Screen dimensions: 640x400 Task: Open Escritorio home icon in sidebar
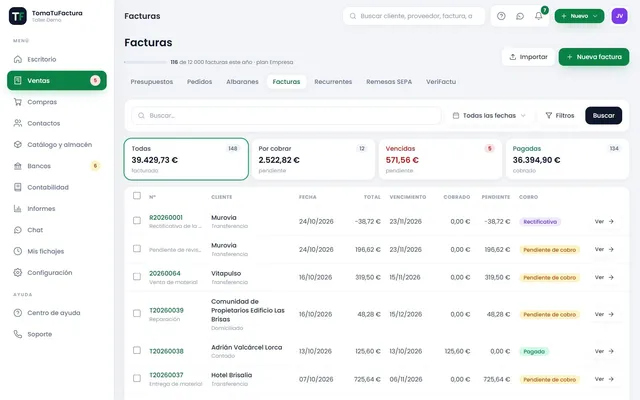click(18, 59)
